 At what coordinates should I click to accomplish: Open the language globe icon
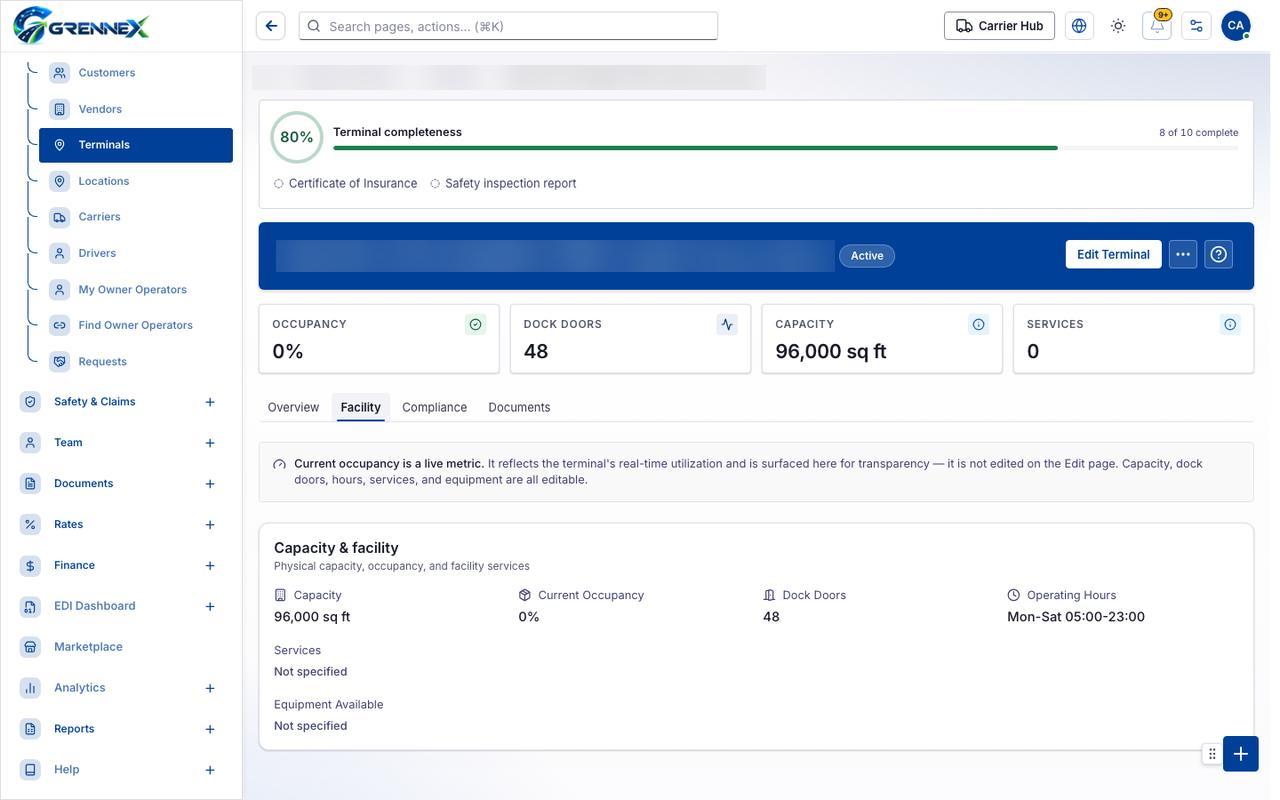tap(1079, 26)
